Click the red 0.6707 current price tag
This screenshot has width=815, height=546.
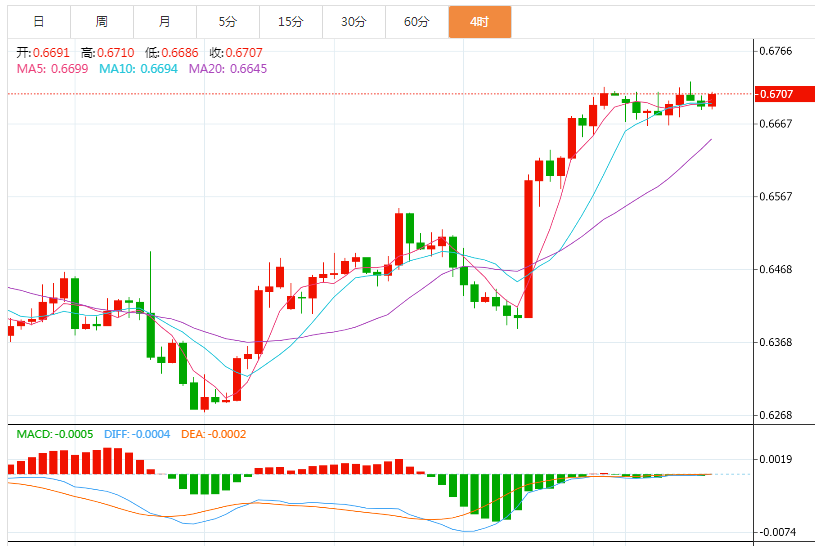click(x=784, y=94)
